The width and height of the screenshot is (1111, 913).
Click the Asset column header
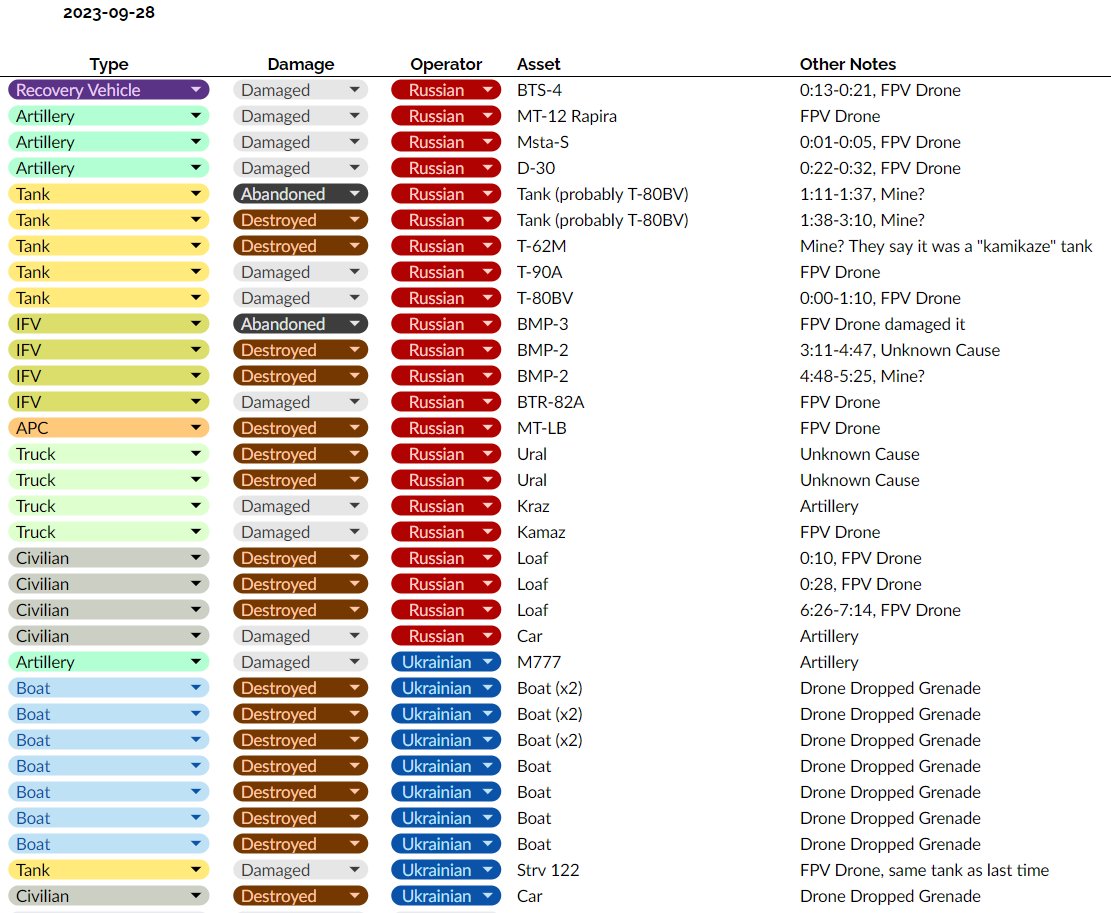click(x=538, y=64)
